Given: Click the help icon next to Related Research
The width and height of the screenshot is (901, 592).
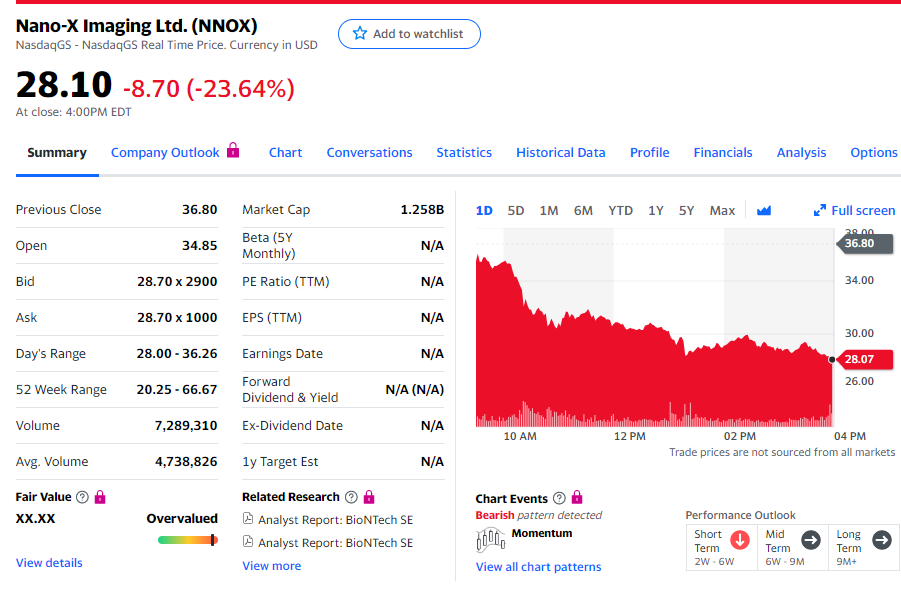Looking at the screenshot, I should point(351,497).
